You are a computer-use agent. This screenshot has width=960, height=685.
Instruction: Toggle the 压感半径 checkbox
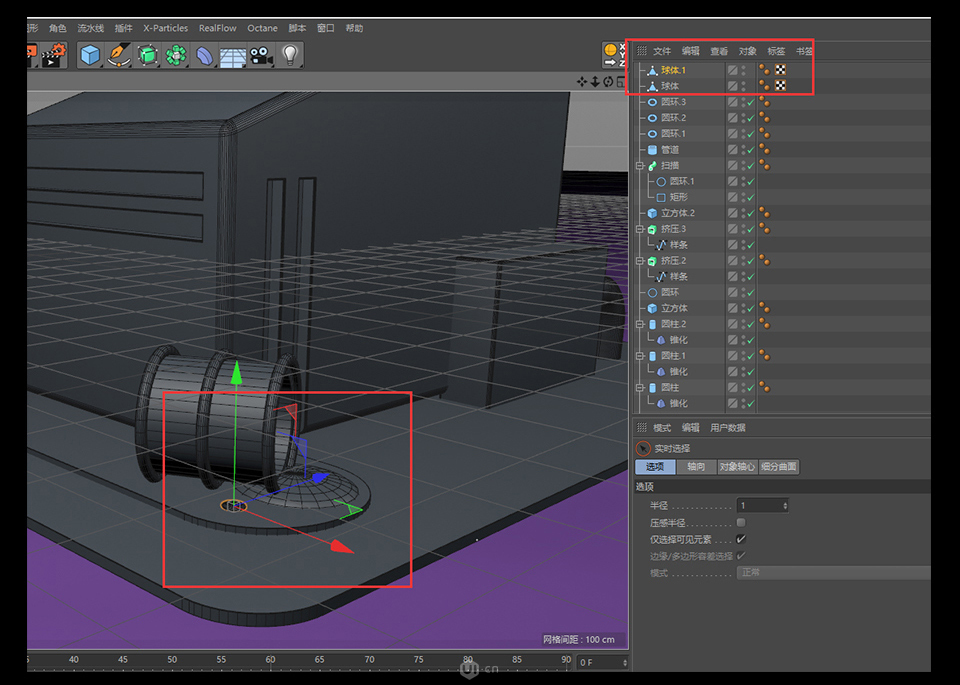click(740, 522)
